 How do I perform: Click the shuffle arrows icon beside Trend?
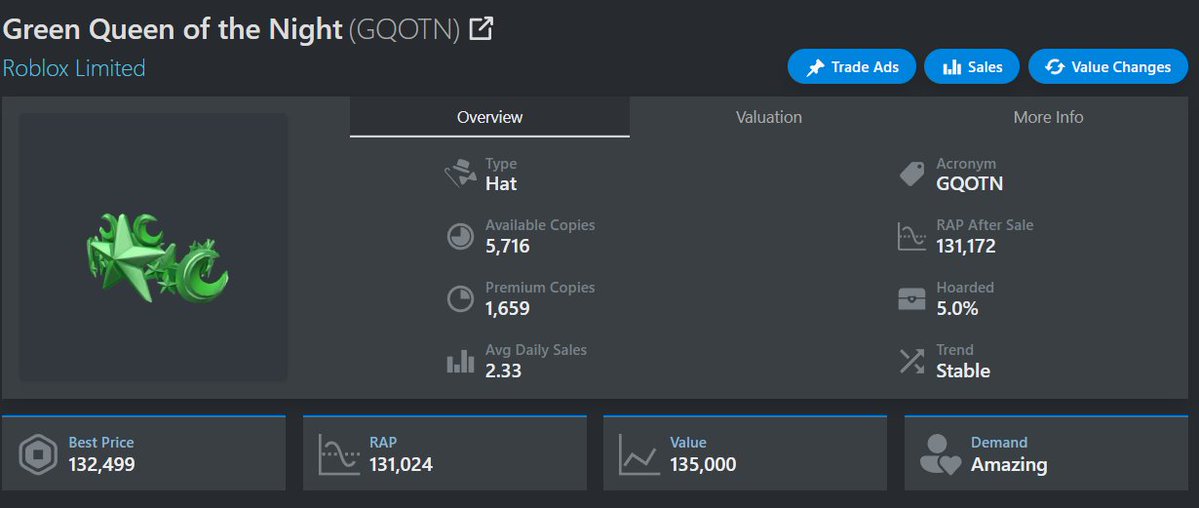click(911, 361)
